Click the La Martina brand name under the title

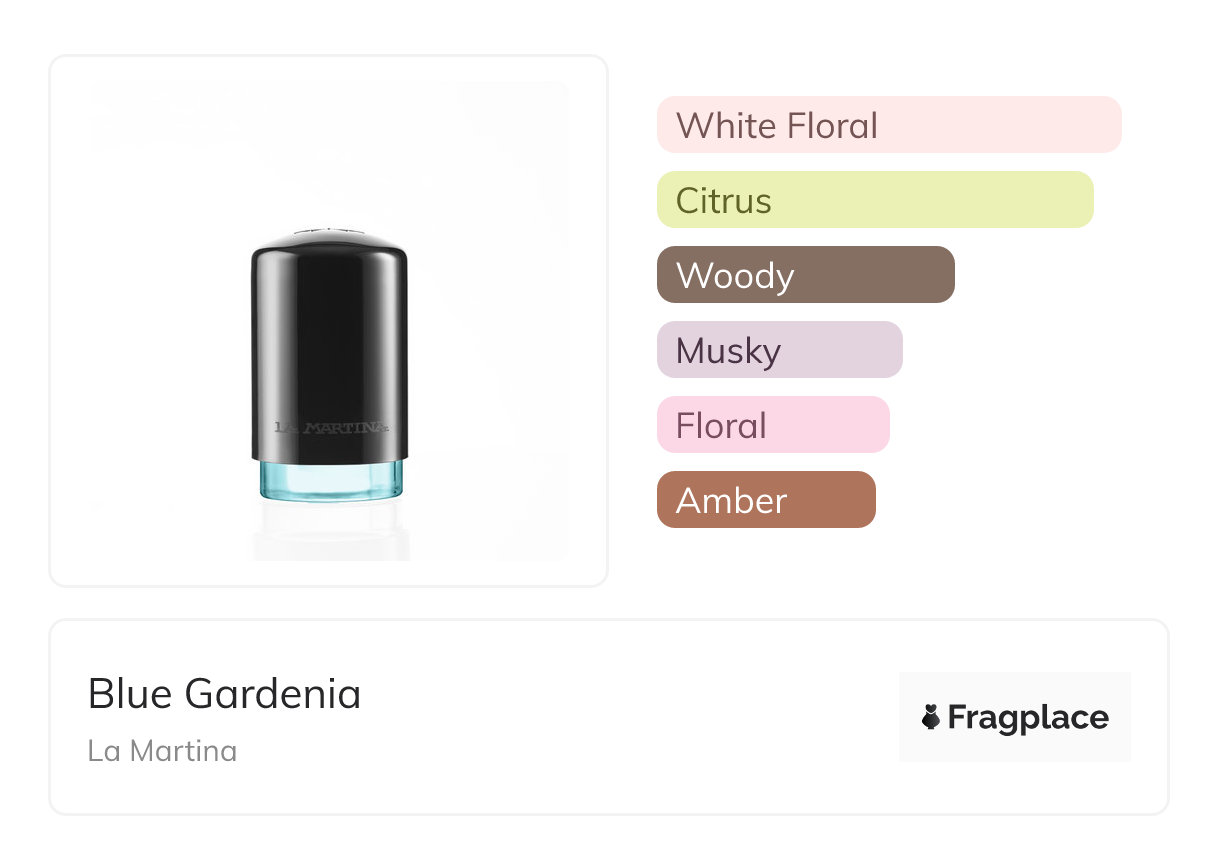coord(162,750)
